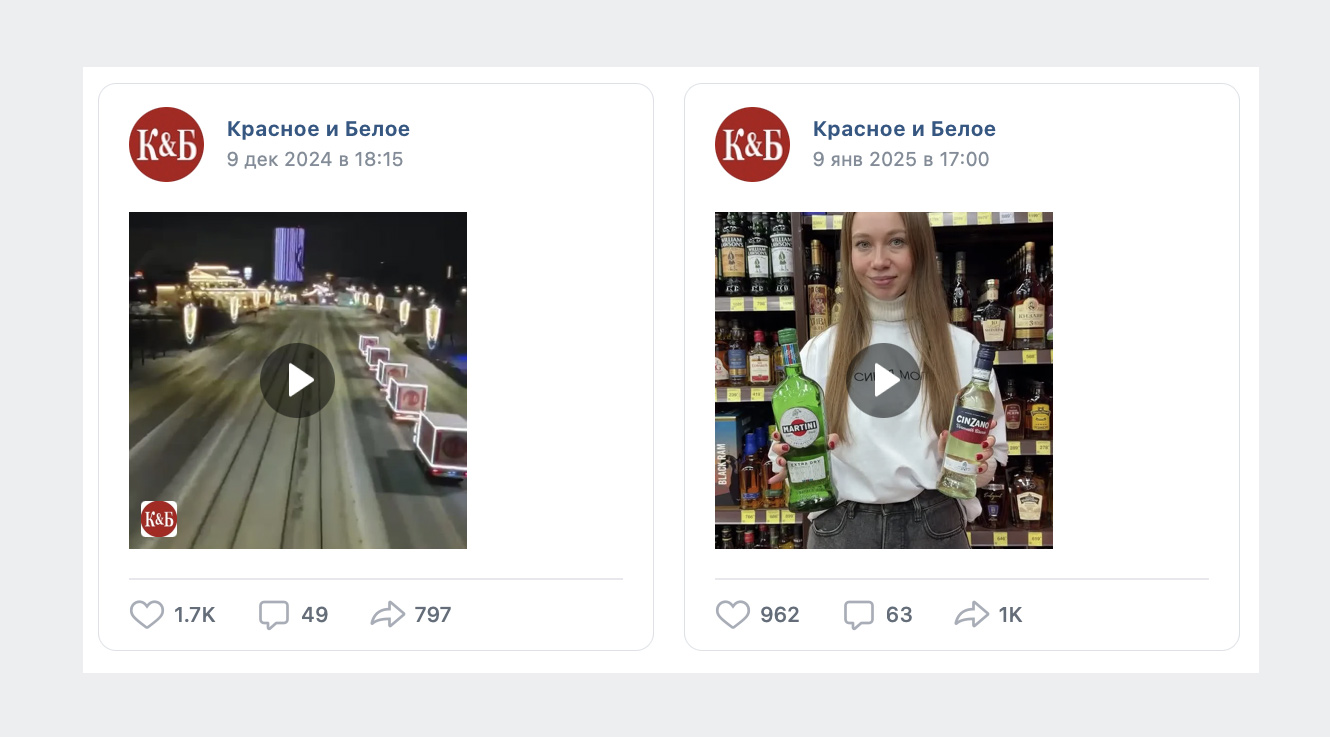1330x737 pixels.
Task: Click the 1K shares count
Action: (x=1010, y=615)
